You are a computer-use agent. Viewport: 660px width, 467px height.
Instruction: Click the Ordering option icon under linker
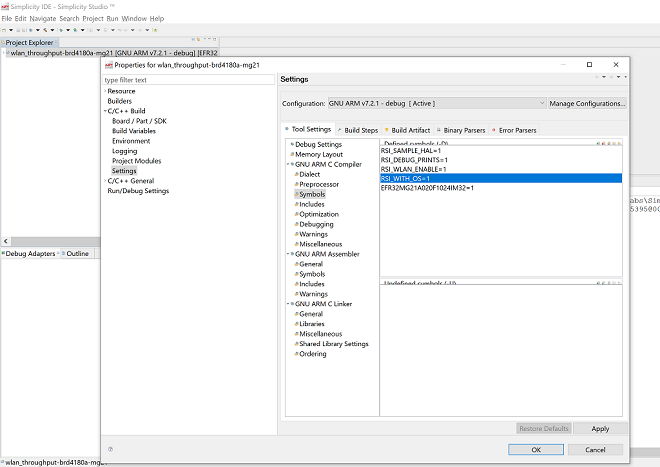click(x=296, y=354)
